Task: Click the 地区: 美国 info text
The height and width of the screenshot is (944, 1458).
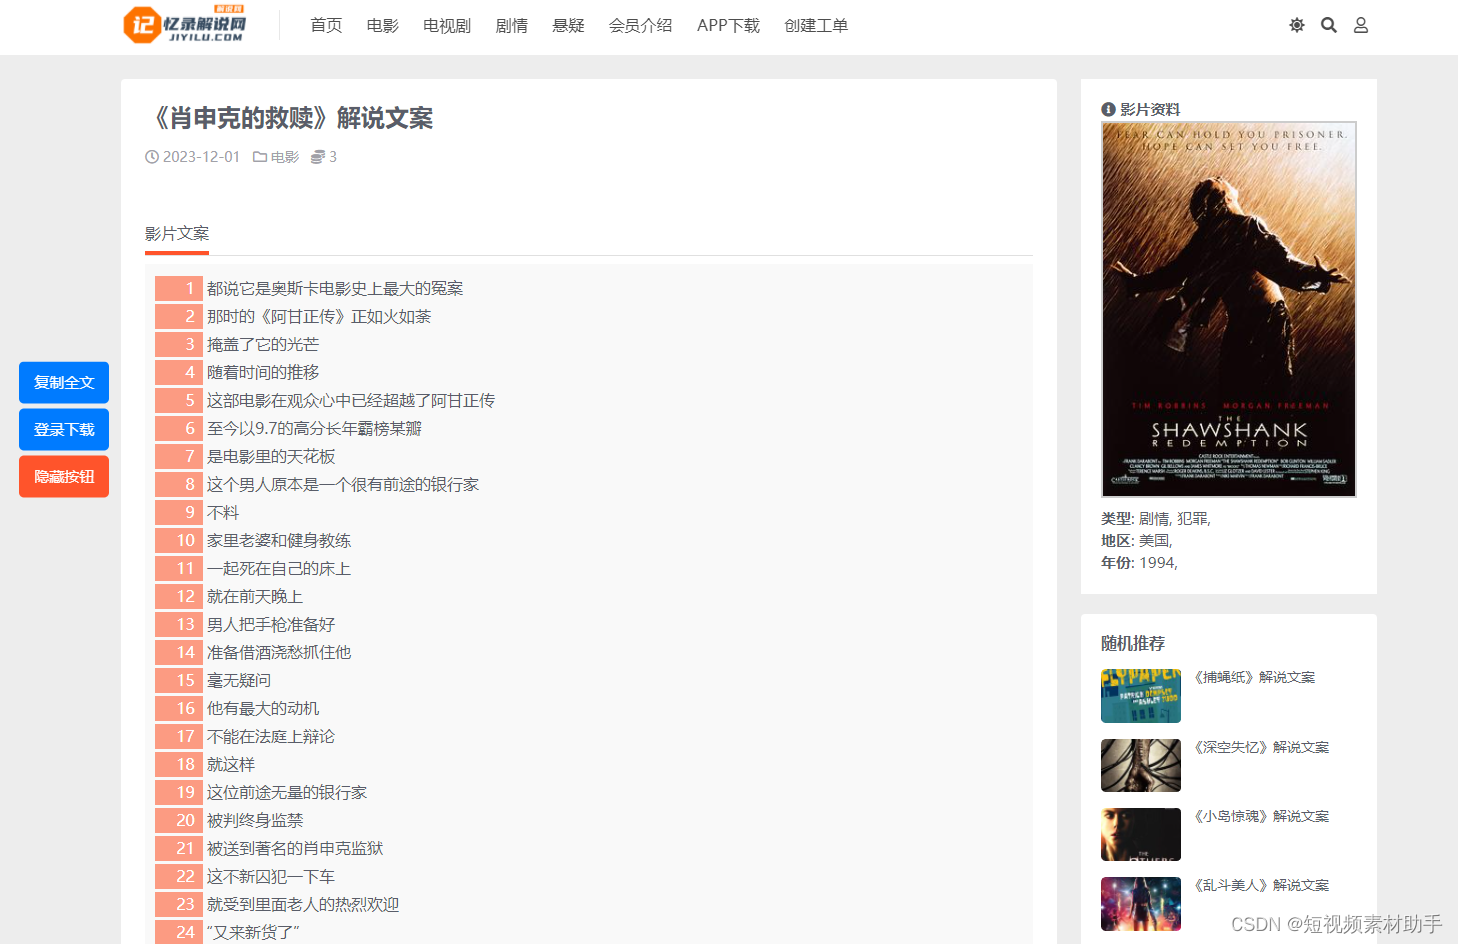Action: point(1137,541)
